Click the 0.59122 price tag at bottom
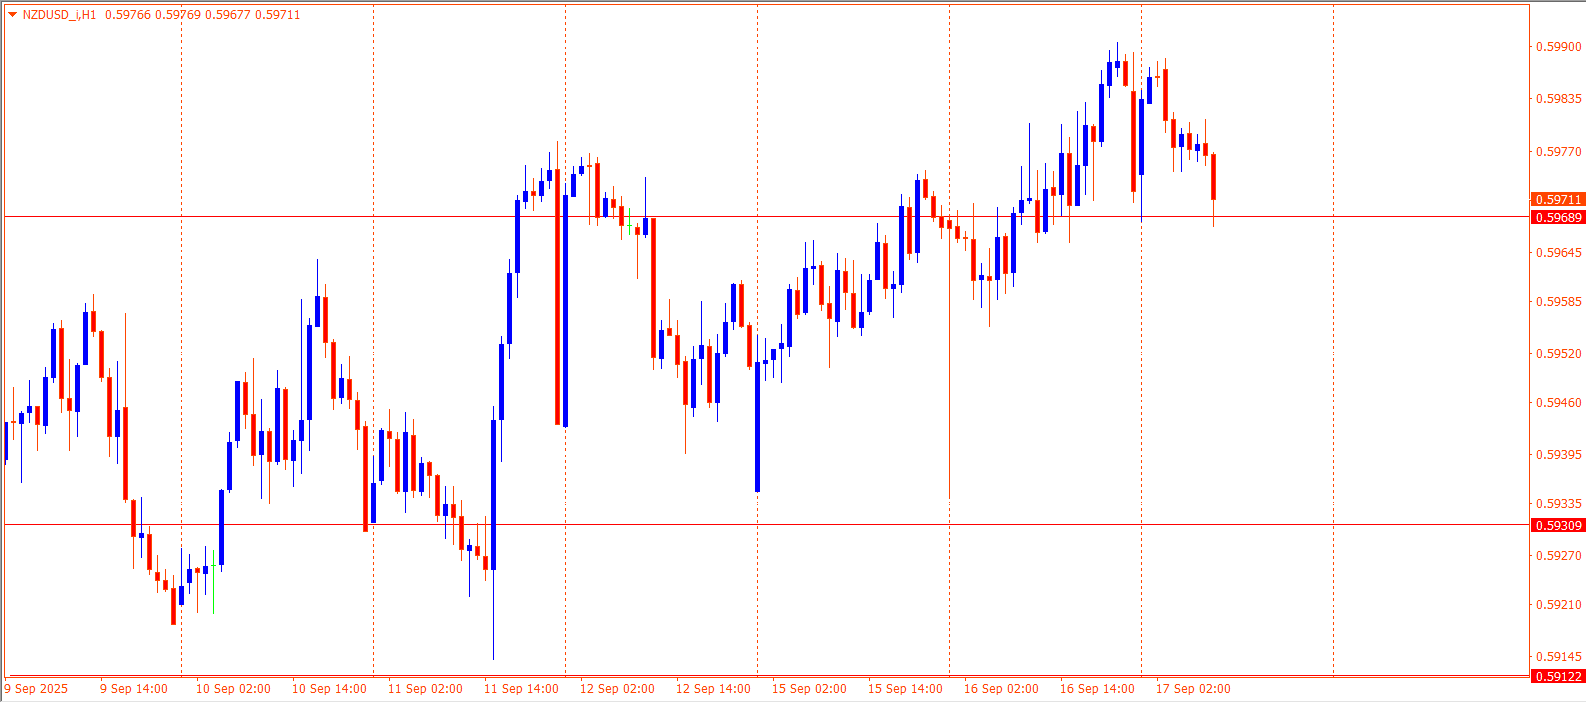 (x=1558, y=677)
